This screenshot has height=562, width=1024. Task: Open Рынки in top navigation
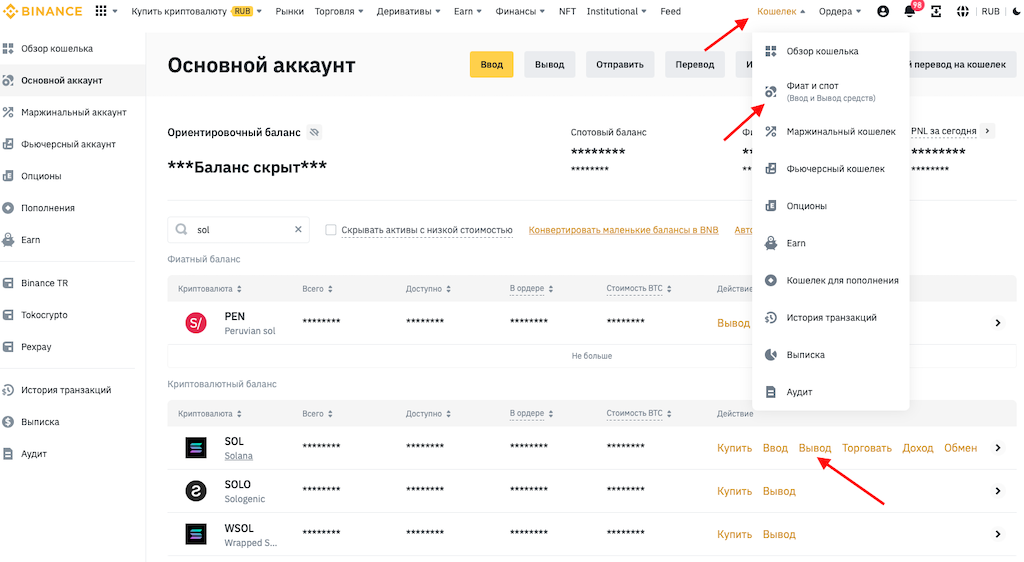point(289,11)
